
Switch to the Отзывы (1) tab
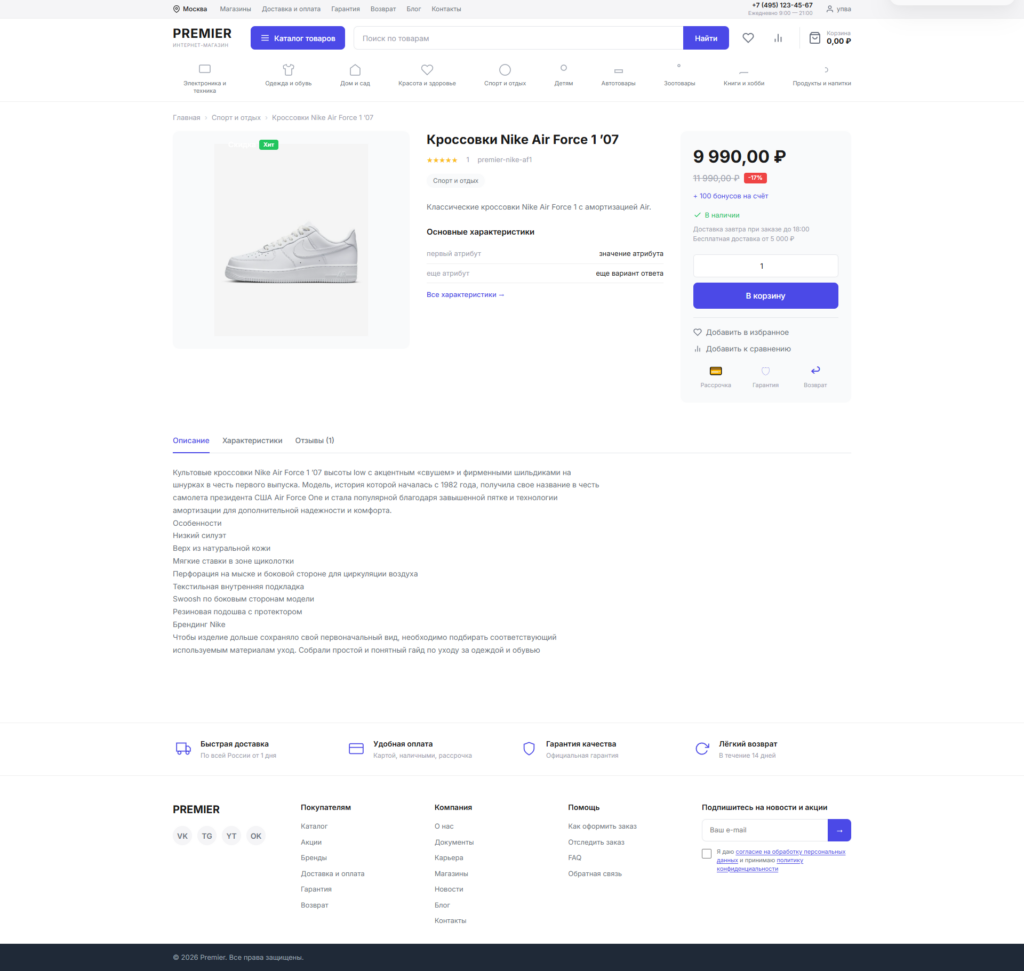click(x=315, y=441)
